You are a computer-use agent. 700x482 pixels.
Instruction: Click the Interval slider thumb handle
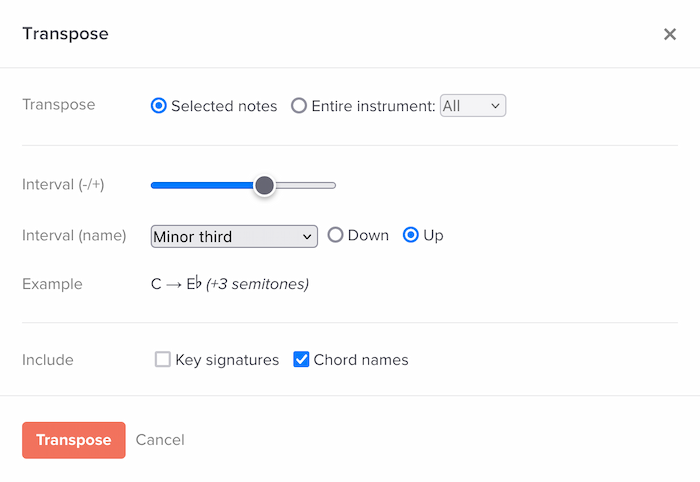(x=264, y=185)
